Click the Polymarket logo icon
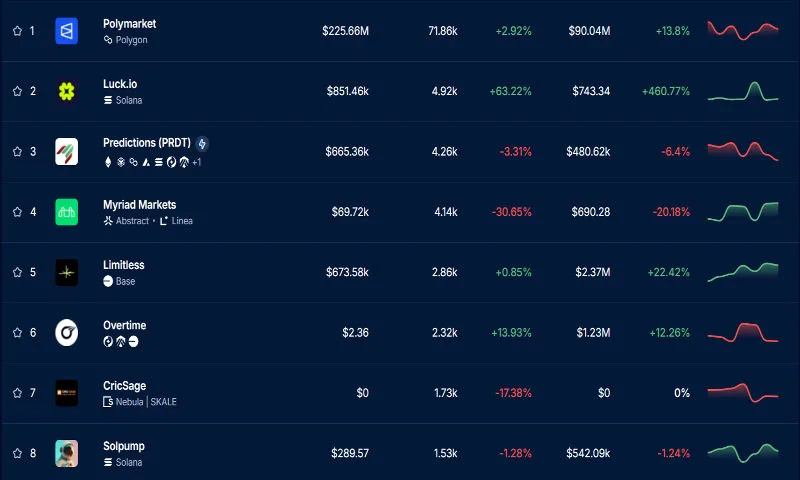The image size is (800, 480). (67, 31)
